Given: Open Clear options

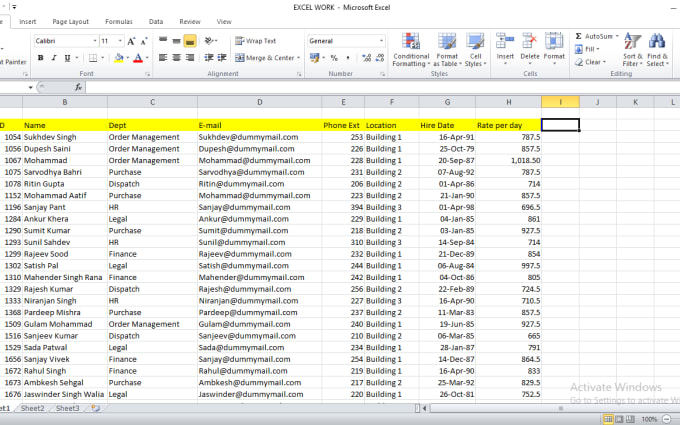Looking at the screenshot, I should coord(590,62).
